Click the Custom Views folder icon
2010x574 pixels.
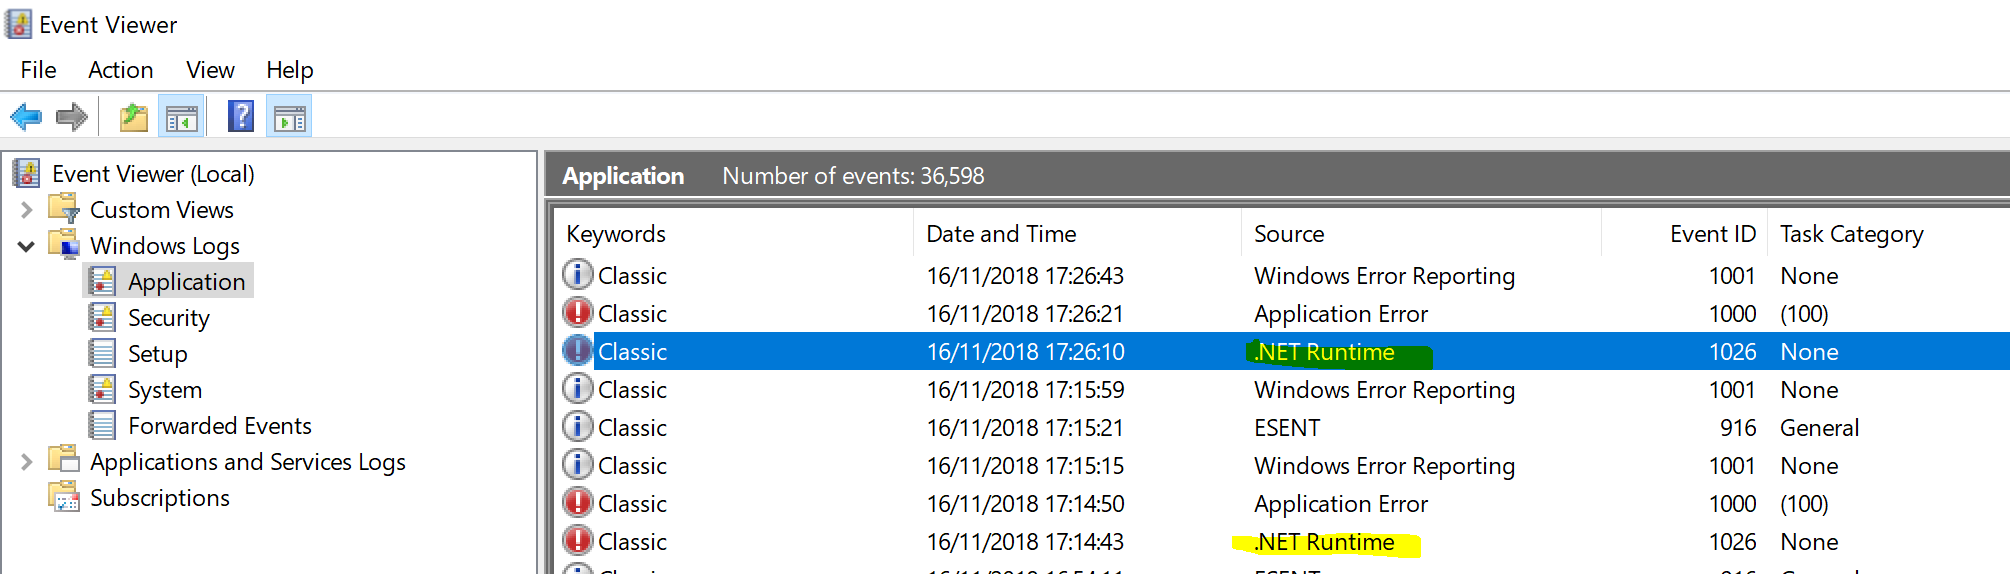[64, 209]
